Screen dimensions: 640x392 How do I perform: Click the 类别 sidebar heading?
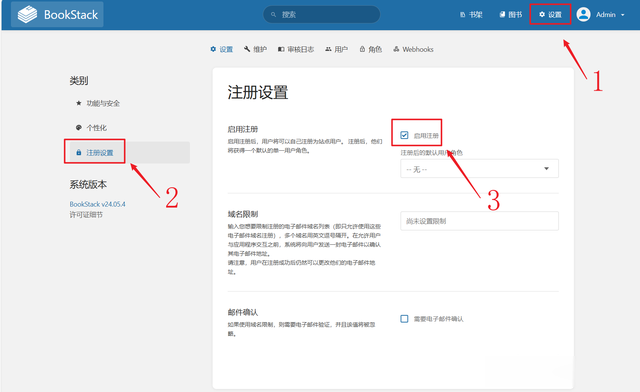pos(79,80)
